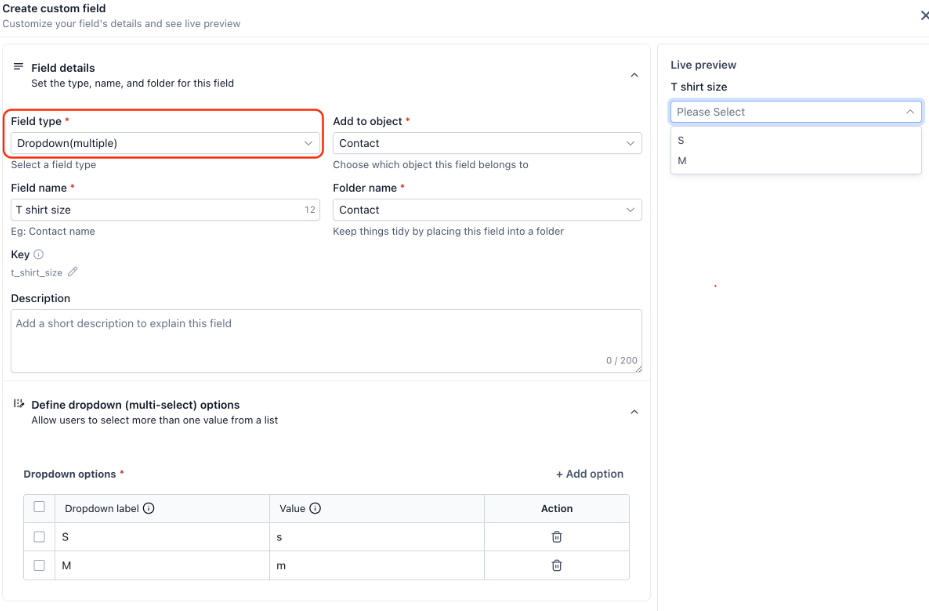Screen dimensions: 929x611
Task: Click the pencil icon to edit key
Action: click(x=73, y=272)
